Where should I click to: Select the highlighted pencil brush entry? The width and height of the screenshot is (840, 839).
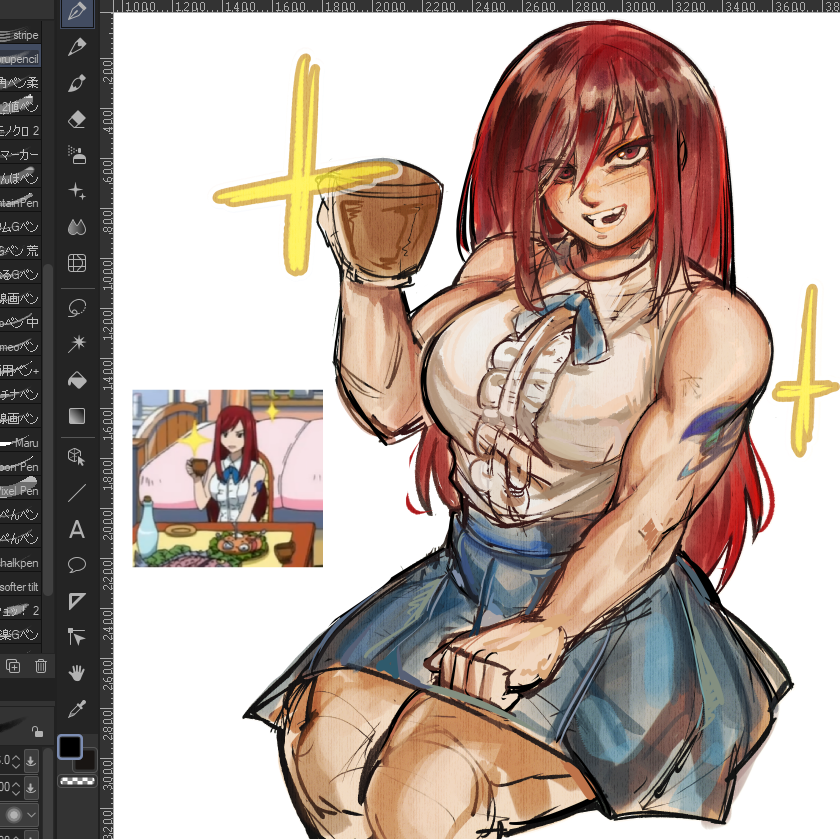20,58
